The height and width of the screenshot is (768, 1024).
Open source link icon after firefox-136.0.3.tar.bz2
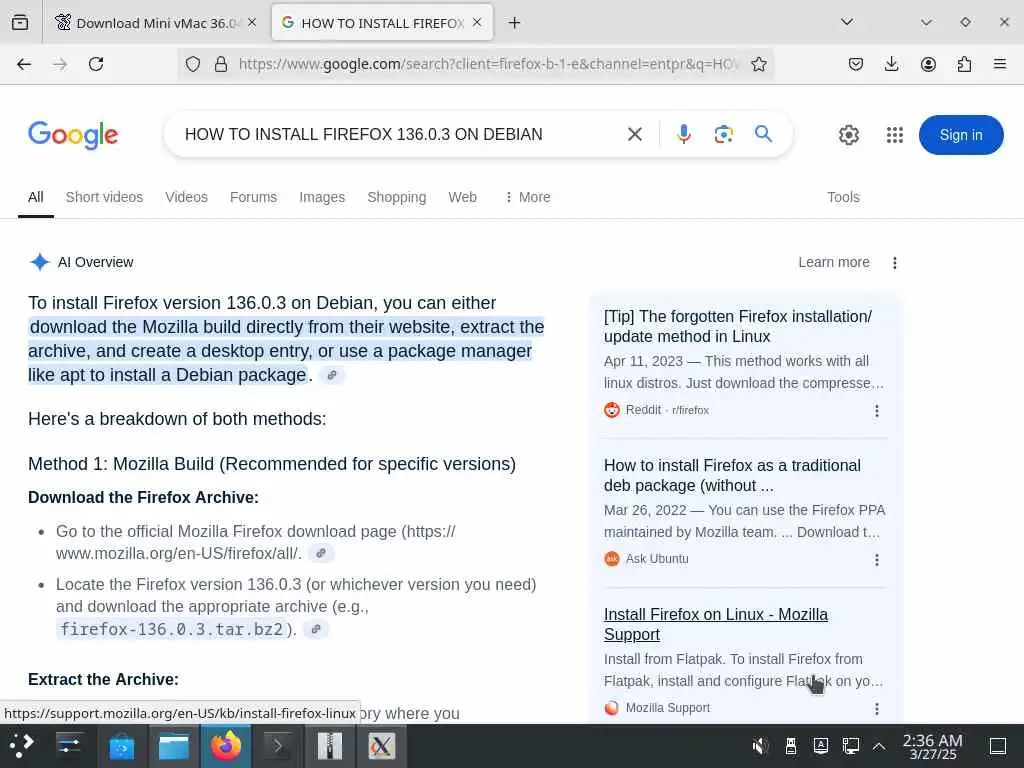316,629
